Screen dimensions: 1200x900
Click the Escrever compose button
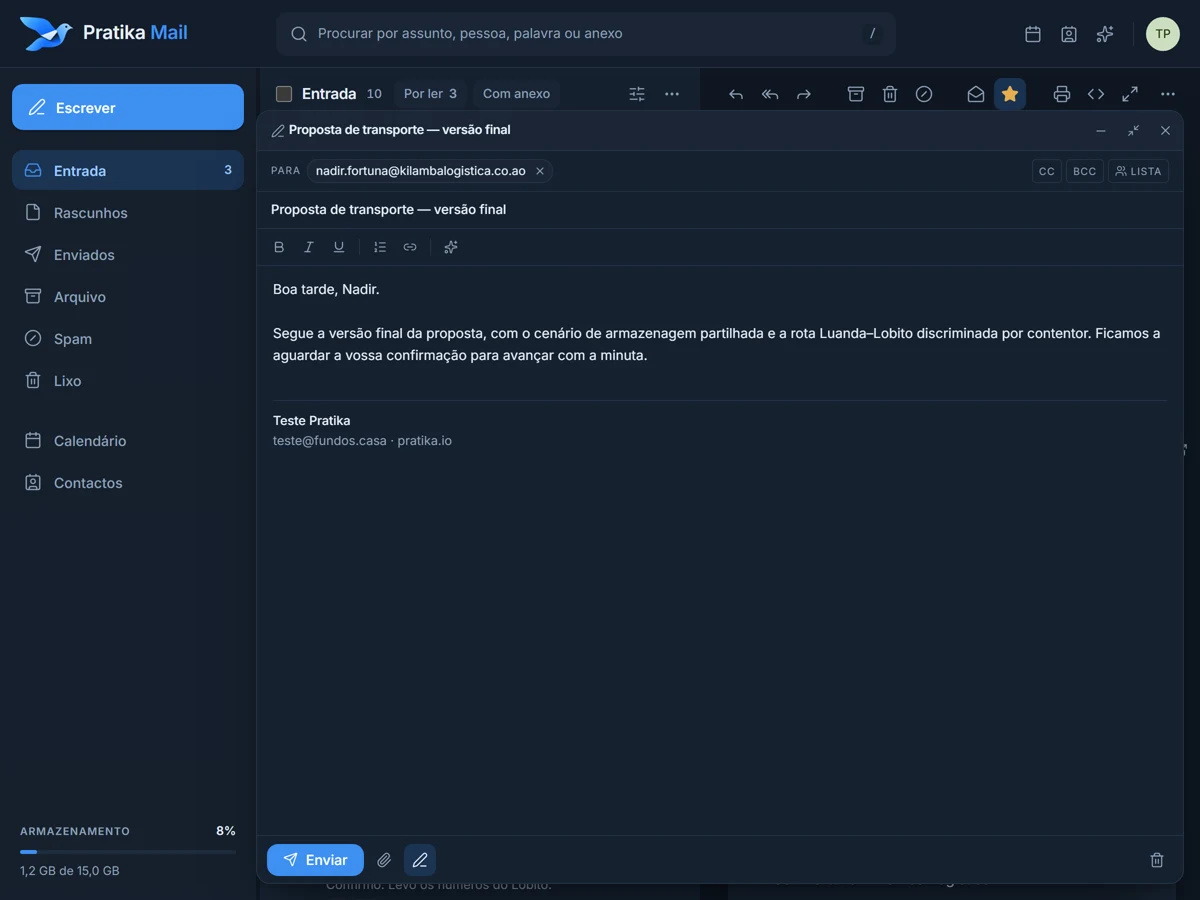click(x=128, y=107)
